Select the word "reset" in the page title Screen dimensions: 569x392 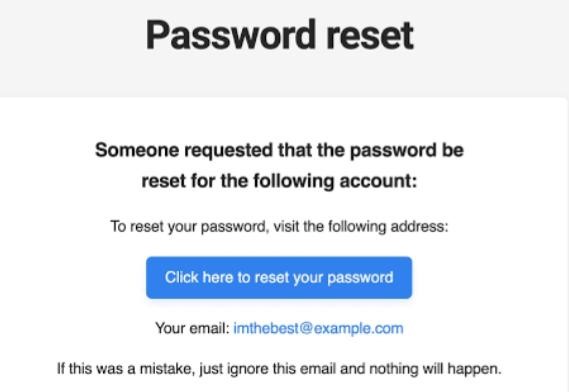point(370,35)
